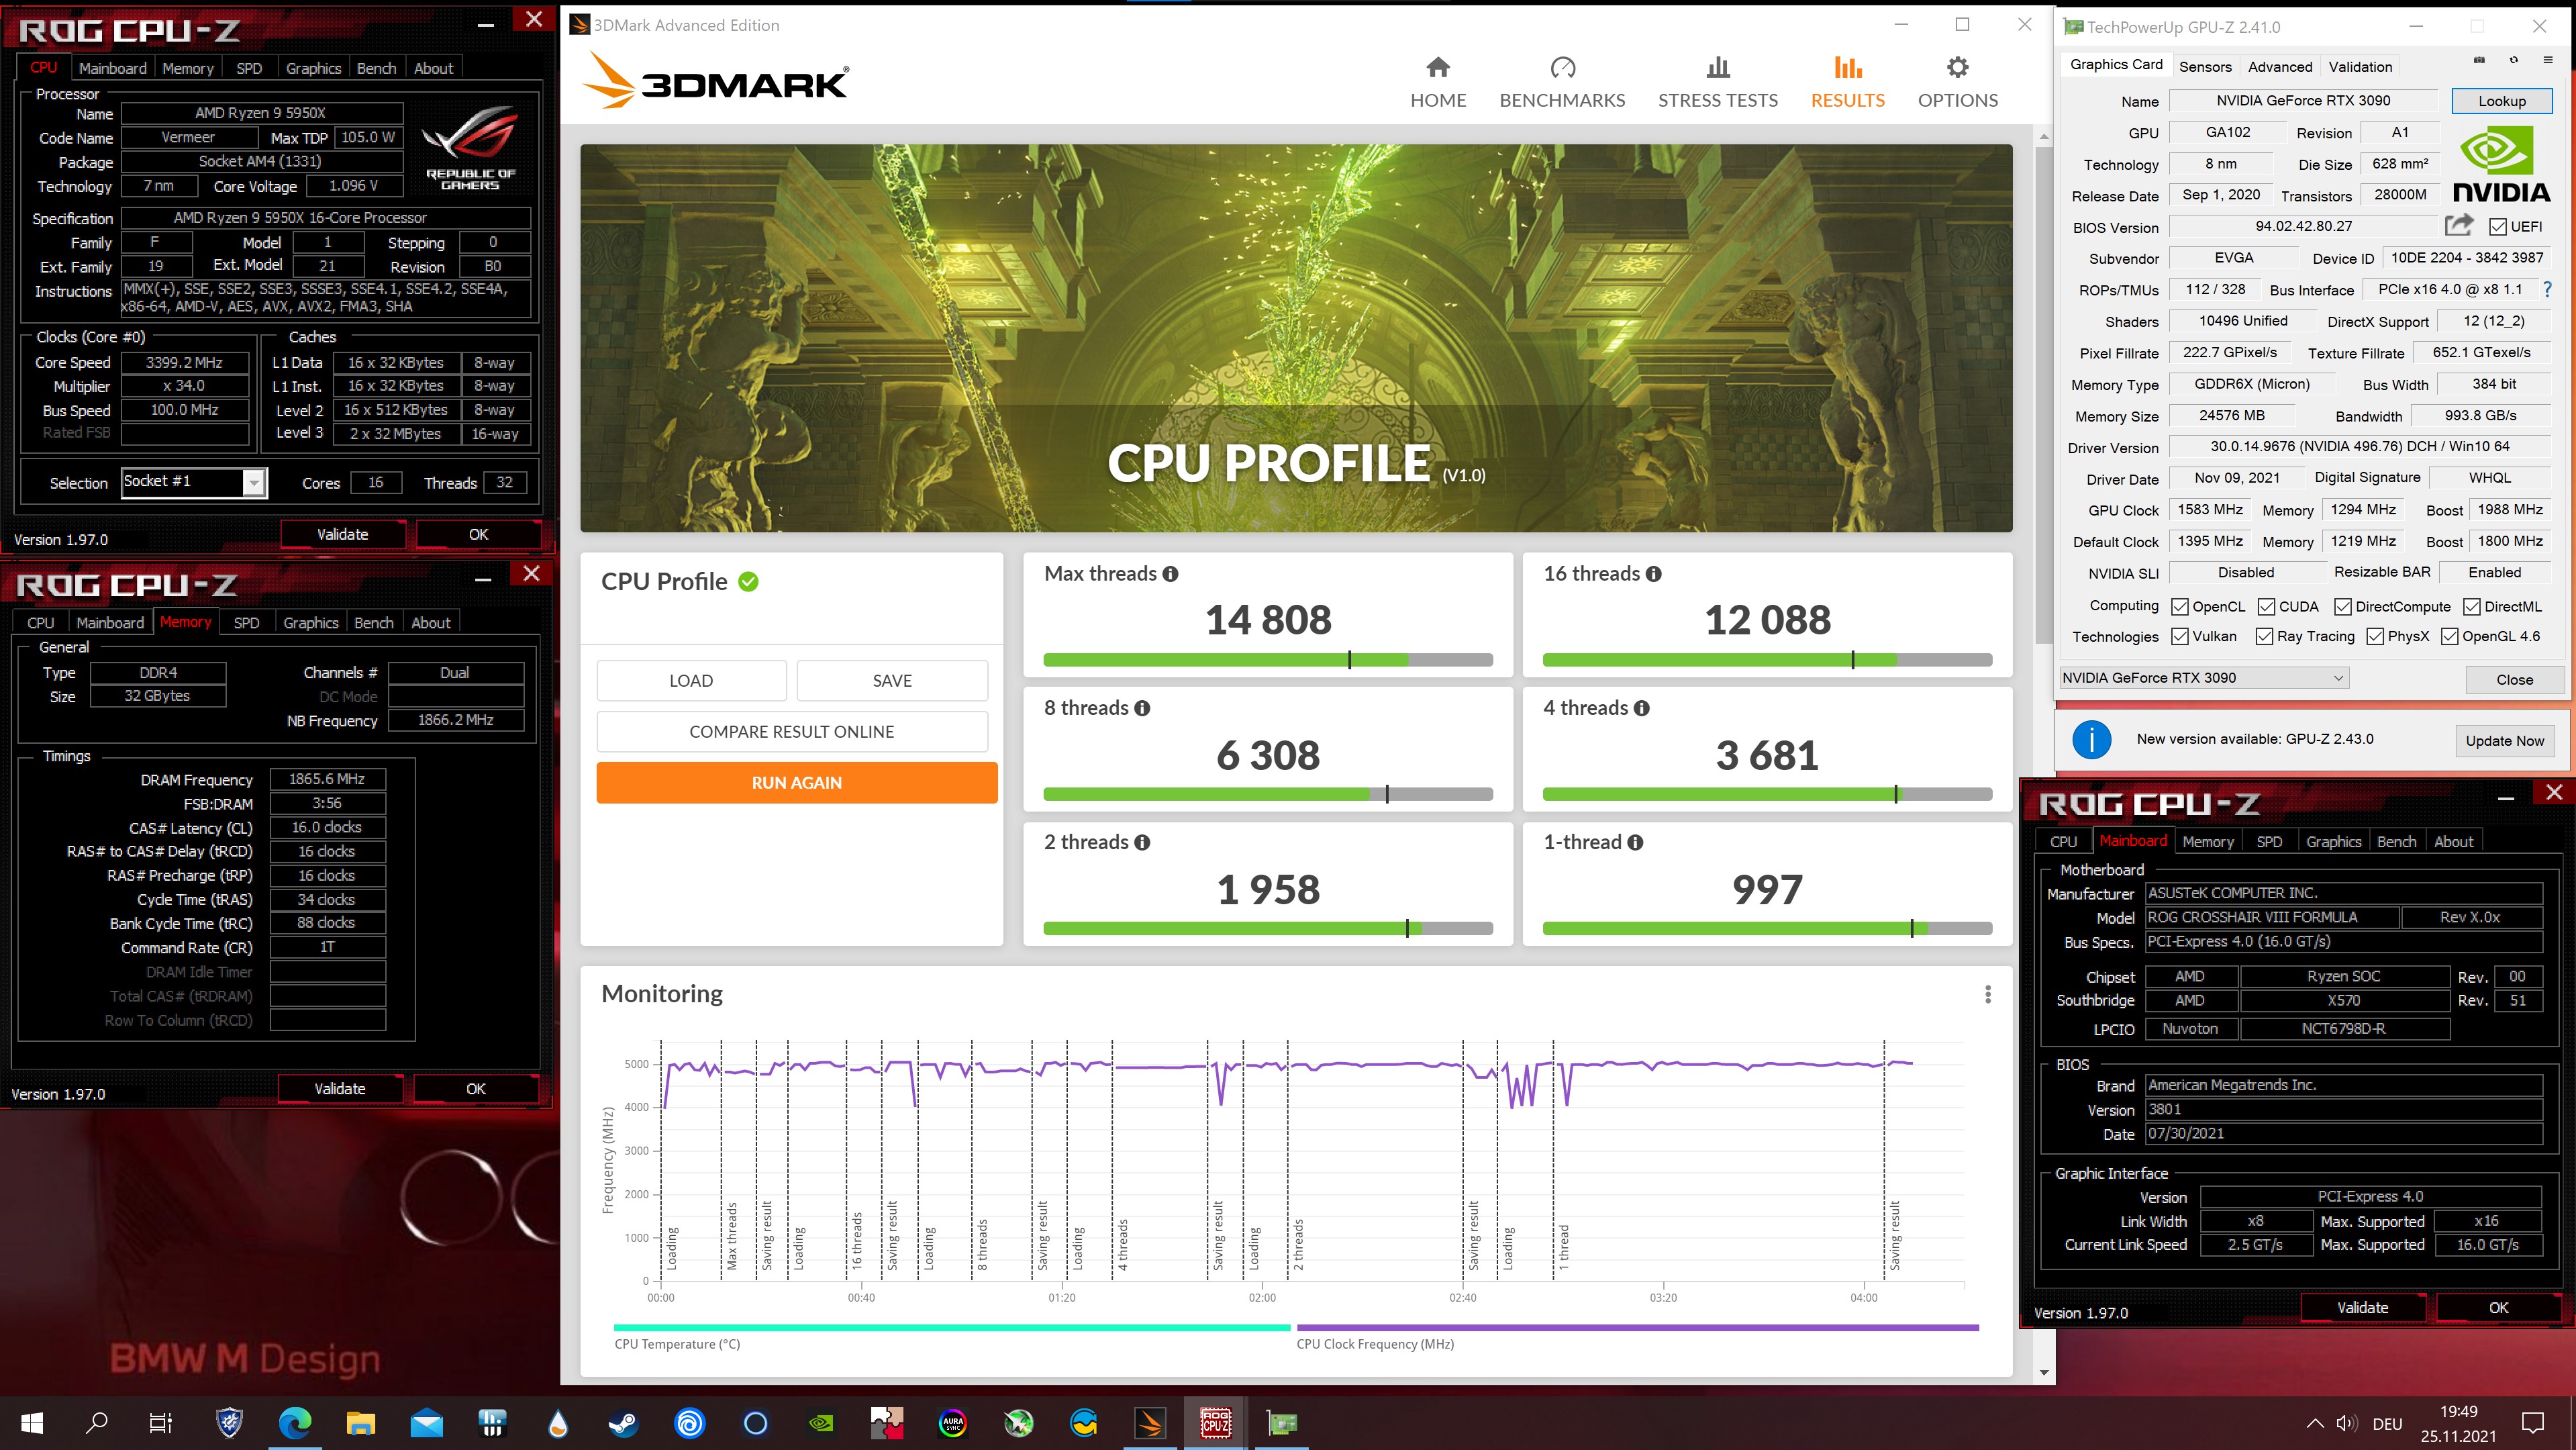Toggle the CUDA checkbox
Image resolution: width=2576 pixels, height=1450 pixels.
[2266, 607]
